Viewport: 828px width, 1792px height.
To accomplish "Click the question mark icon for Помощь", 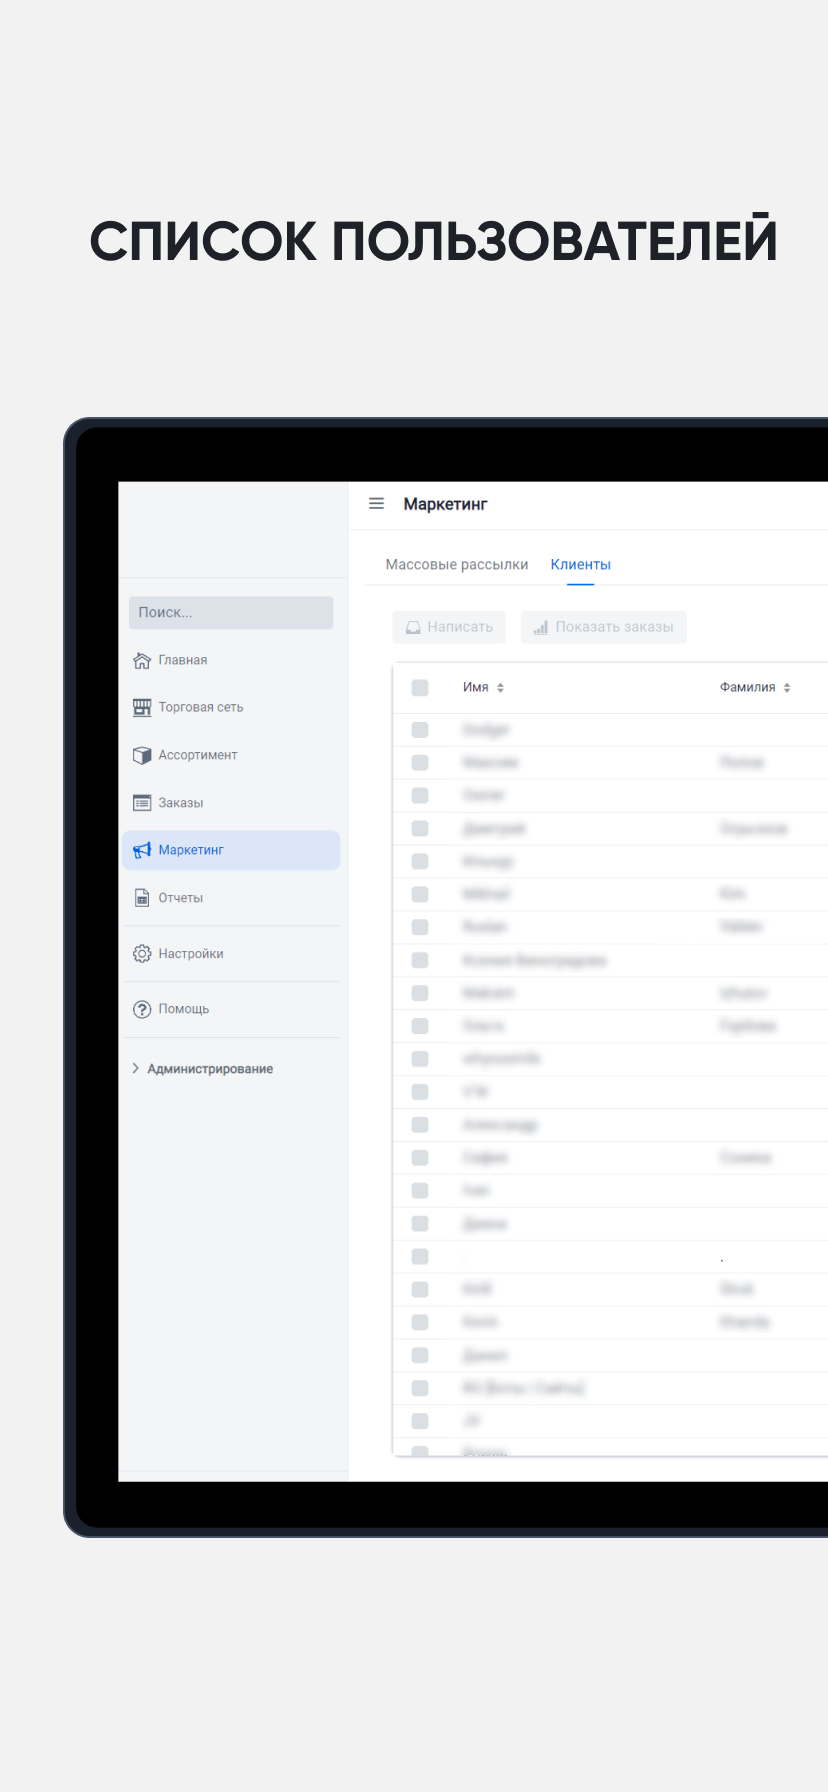I will (x=142, y=1009).
